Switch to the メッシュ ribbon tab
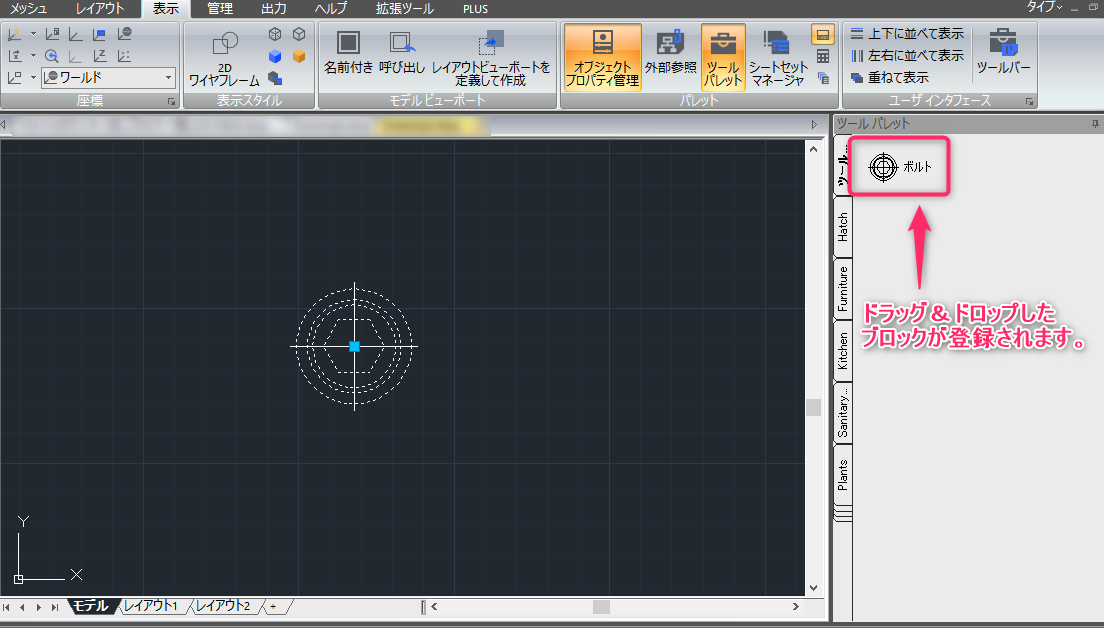1104x638 pixels. click(28, 9)
